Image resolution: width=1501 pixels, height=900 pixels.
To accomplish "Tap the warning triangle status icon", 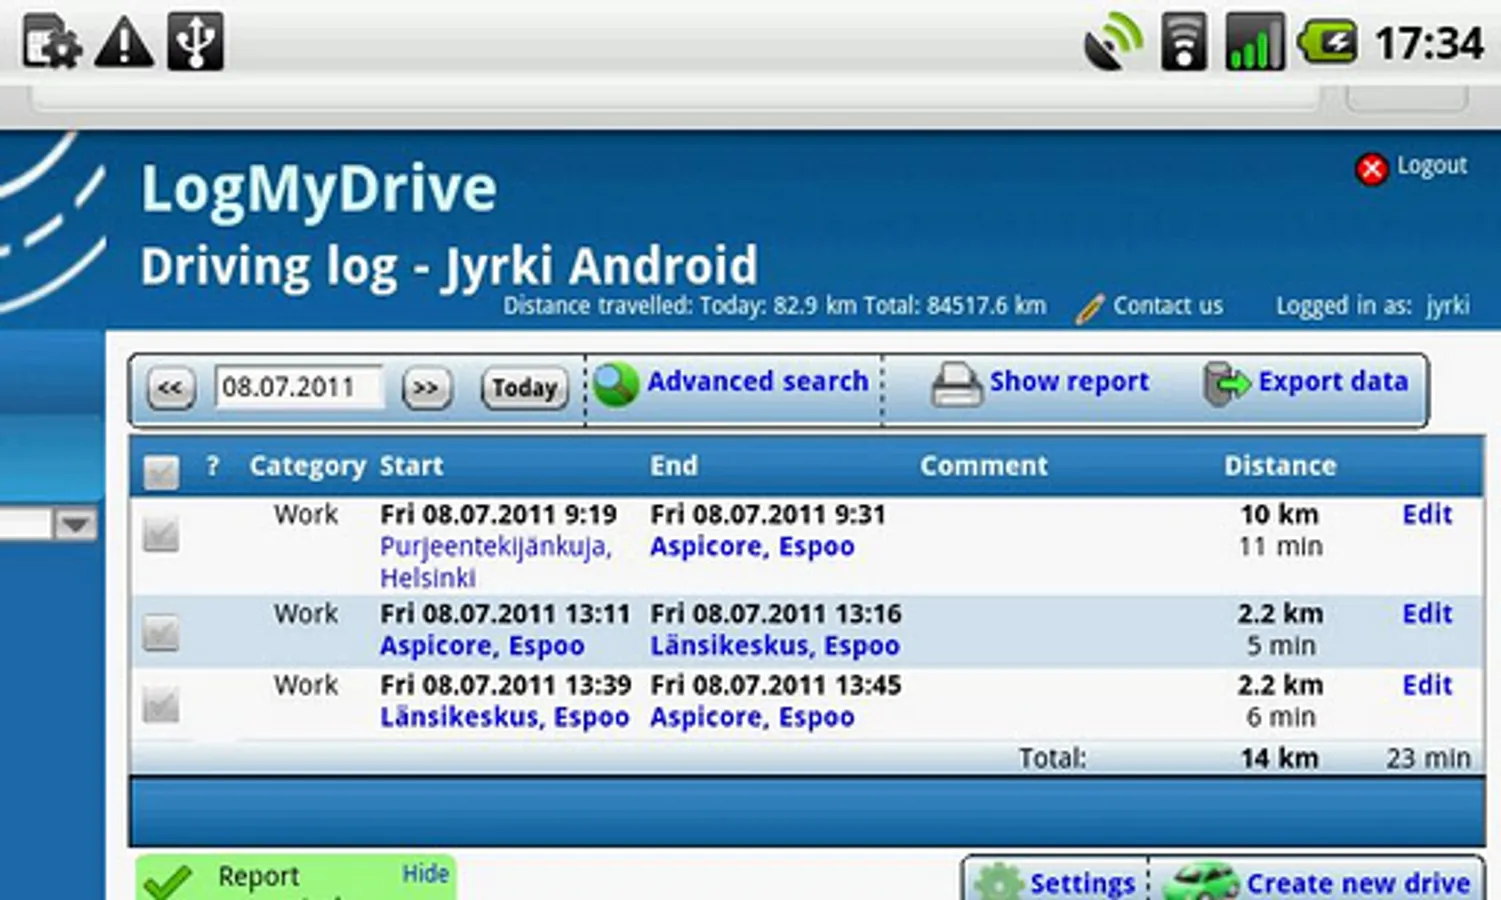I will tap(124, 43).
